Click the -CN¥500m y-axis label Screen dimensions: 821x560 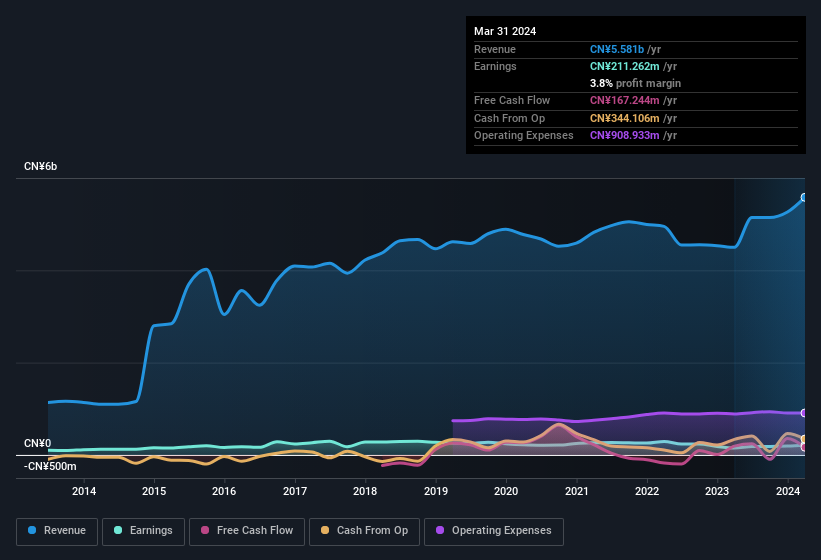coord(50,466)
